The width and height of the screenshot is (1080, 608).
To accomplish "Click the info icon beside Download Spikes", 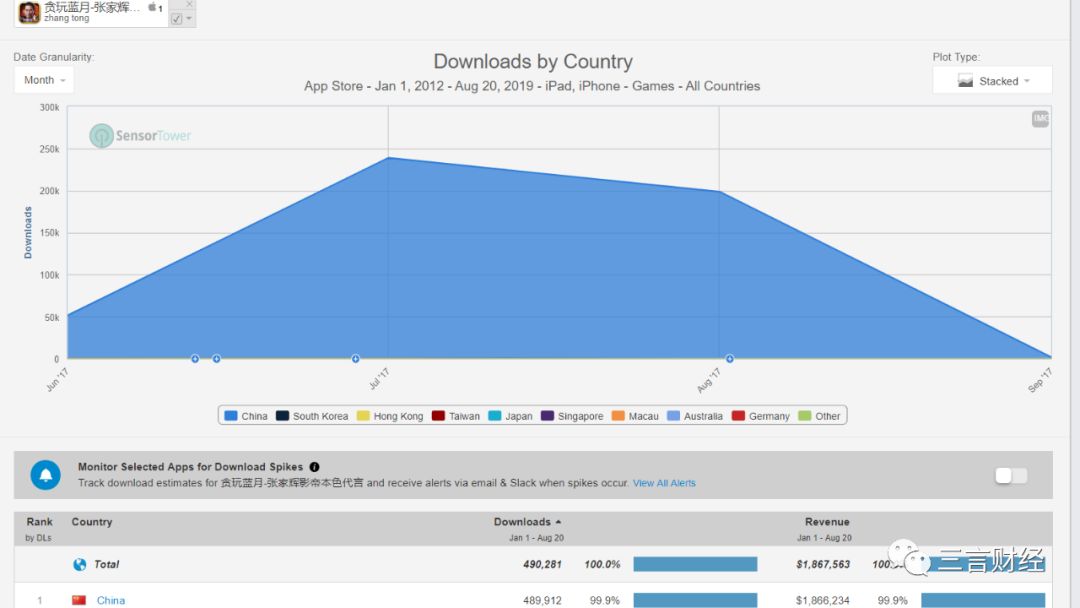I will pyautogui.click(x=314, y=467).
